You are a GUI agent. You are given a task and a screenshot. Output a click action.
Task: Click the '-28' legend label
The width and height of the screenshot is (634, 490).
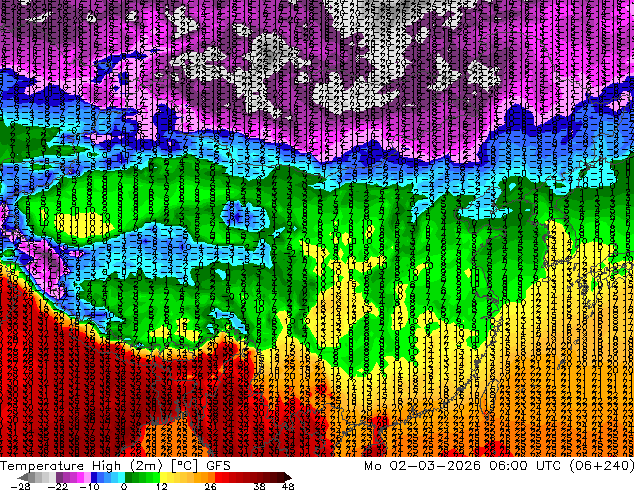point(21,486)
